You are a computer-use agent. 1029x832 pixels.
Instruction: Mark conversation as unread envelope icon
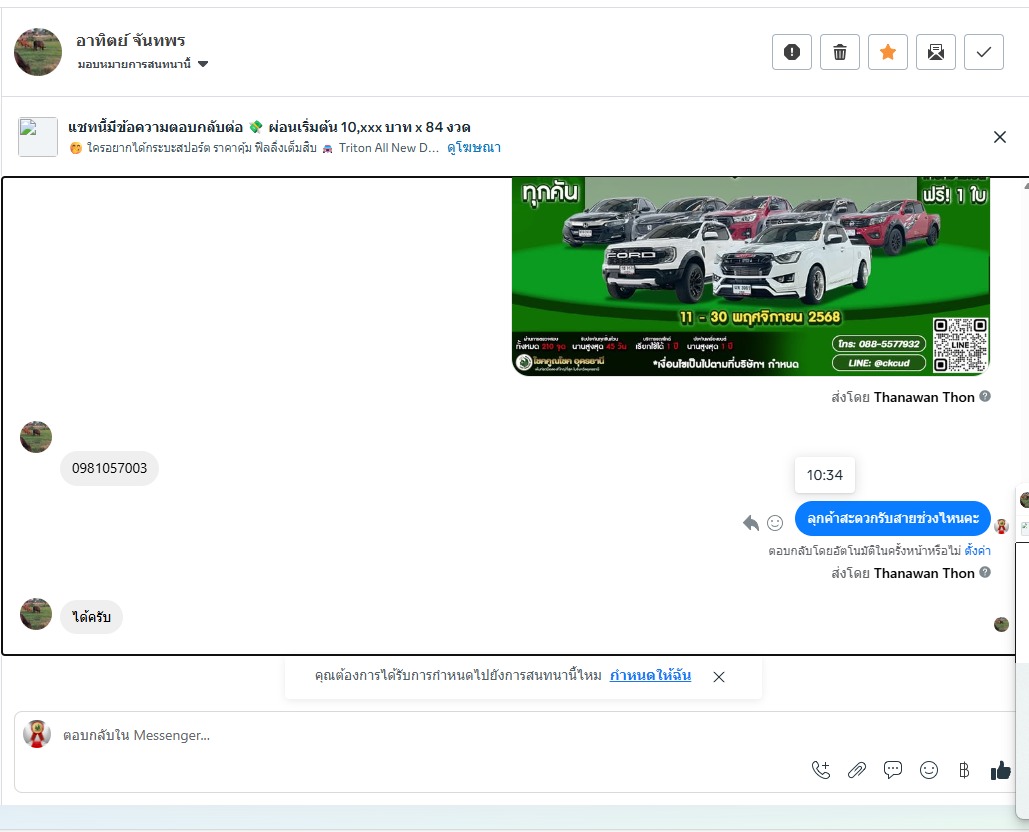click(935, 52)
